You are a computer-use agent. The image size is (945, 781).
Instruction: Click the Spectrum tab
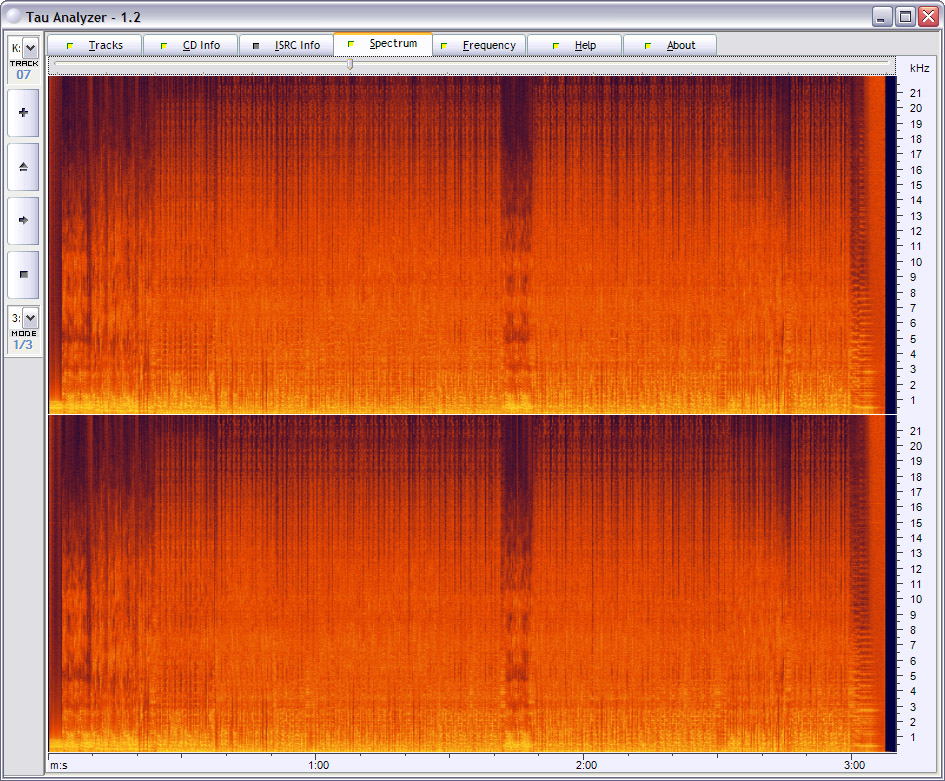click(382, 44)
